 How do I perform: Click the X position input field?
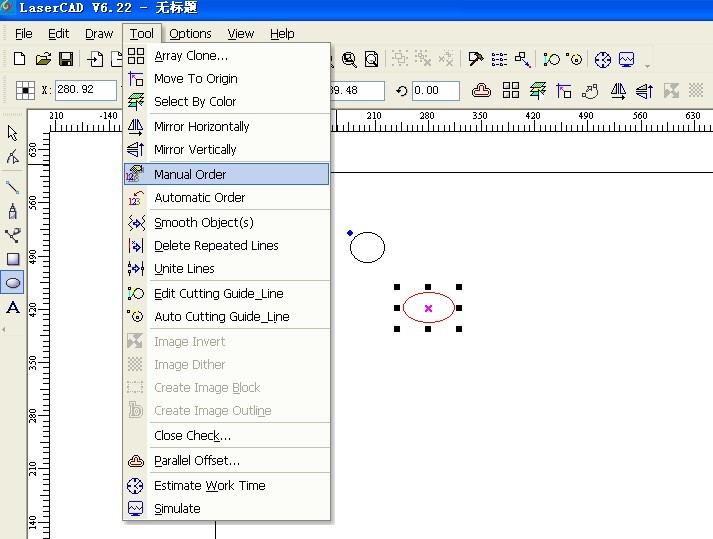click(x=84, y=91)
